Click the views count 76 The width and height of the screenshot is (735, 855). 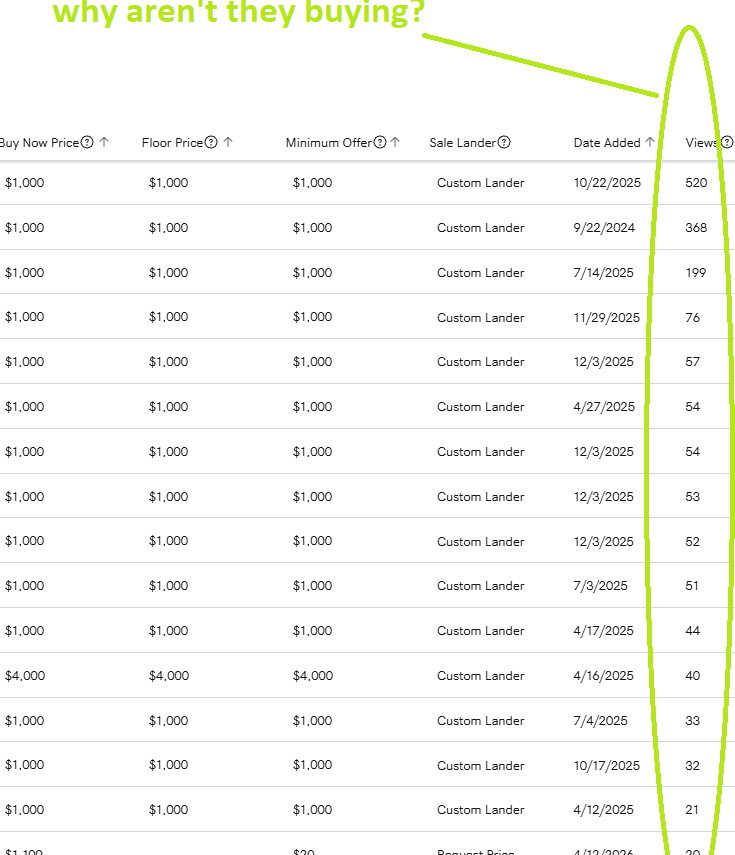[692, 317]
